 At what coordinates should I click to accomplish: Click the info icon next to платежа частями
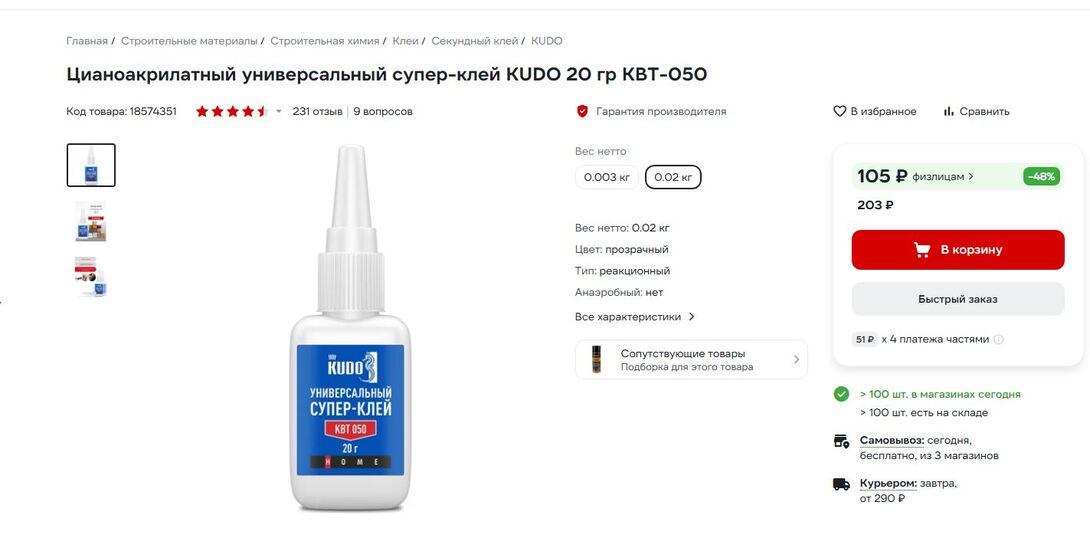click(998, 339)
